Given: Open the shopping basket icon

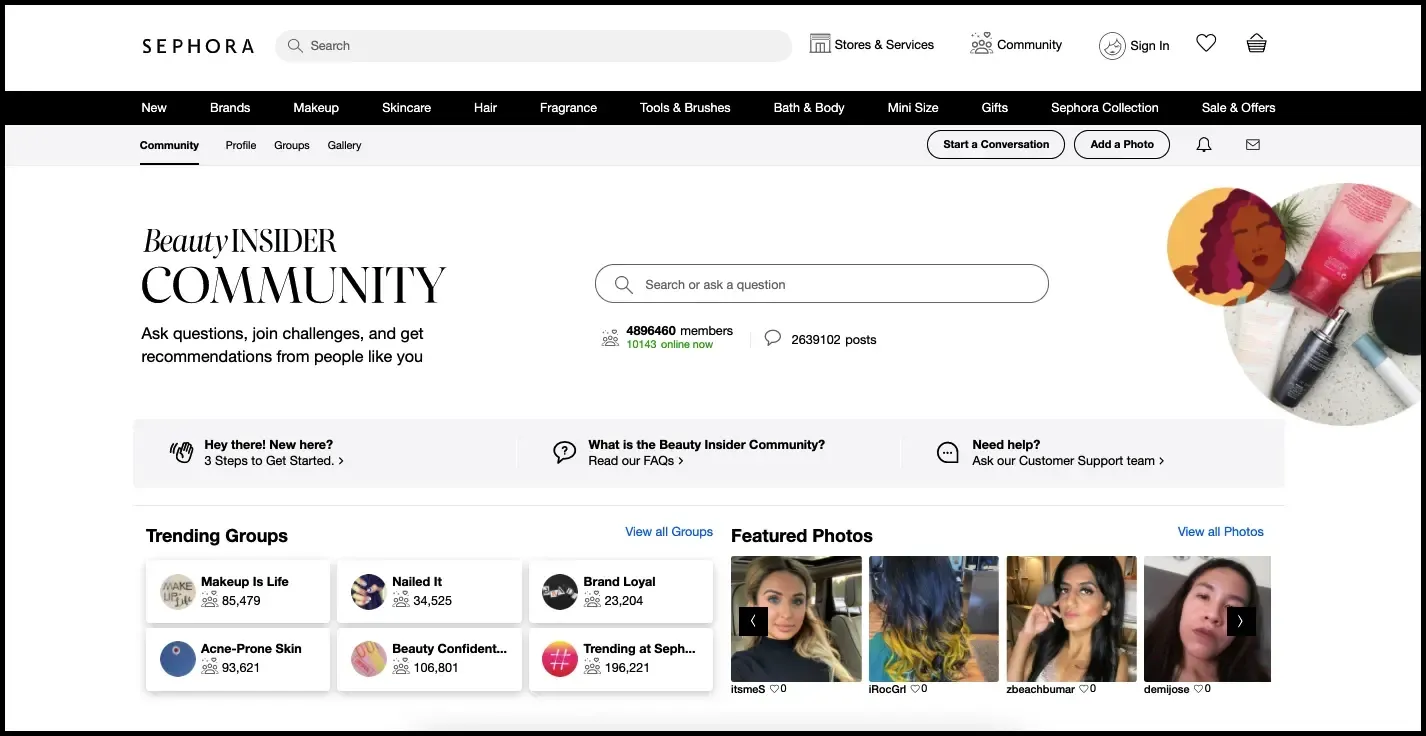Looking at the screenshot, I should 1257,43.
